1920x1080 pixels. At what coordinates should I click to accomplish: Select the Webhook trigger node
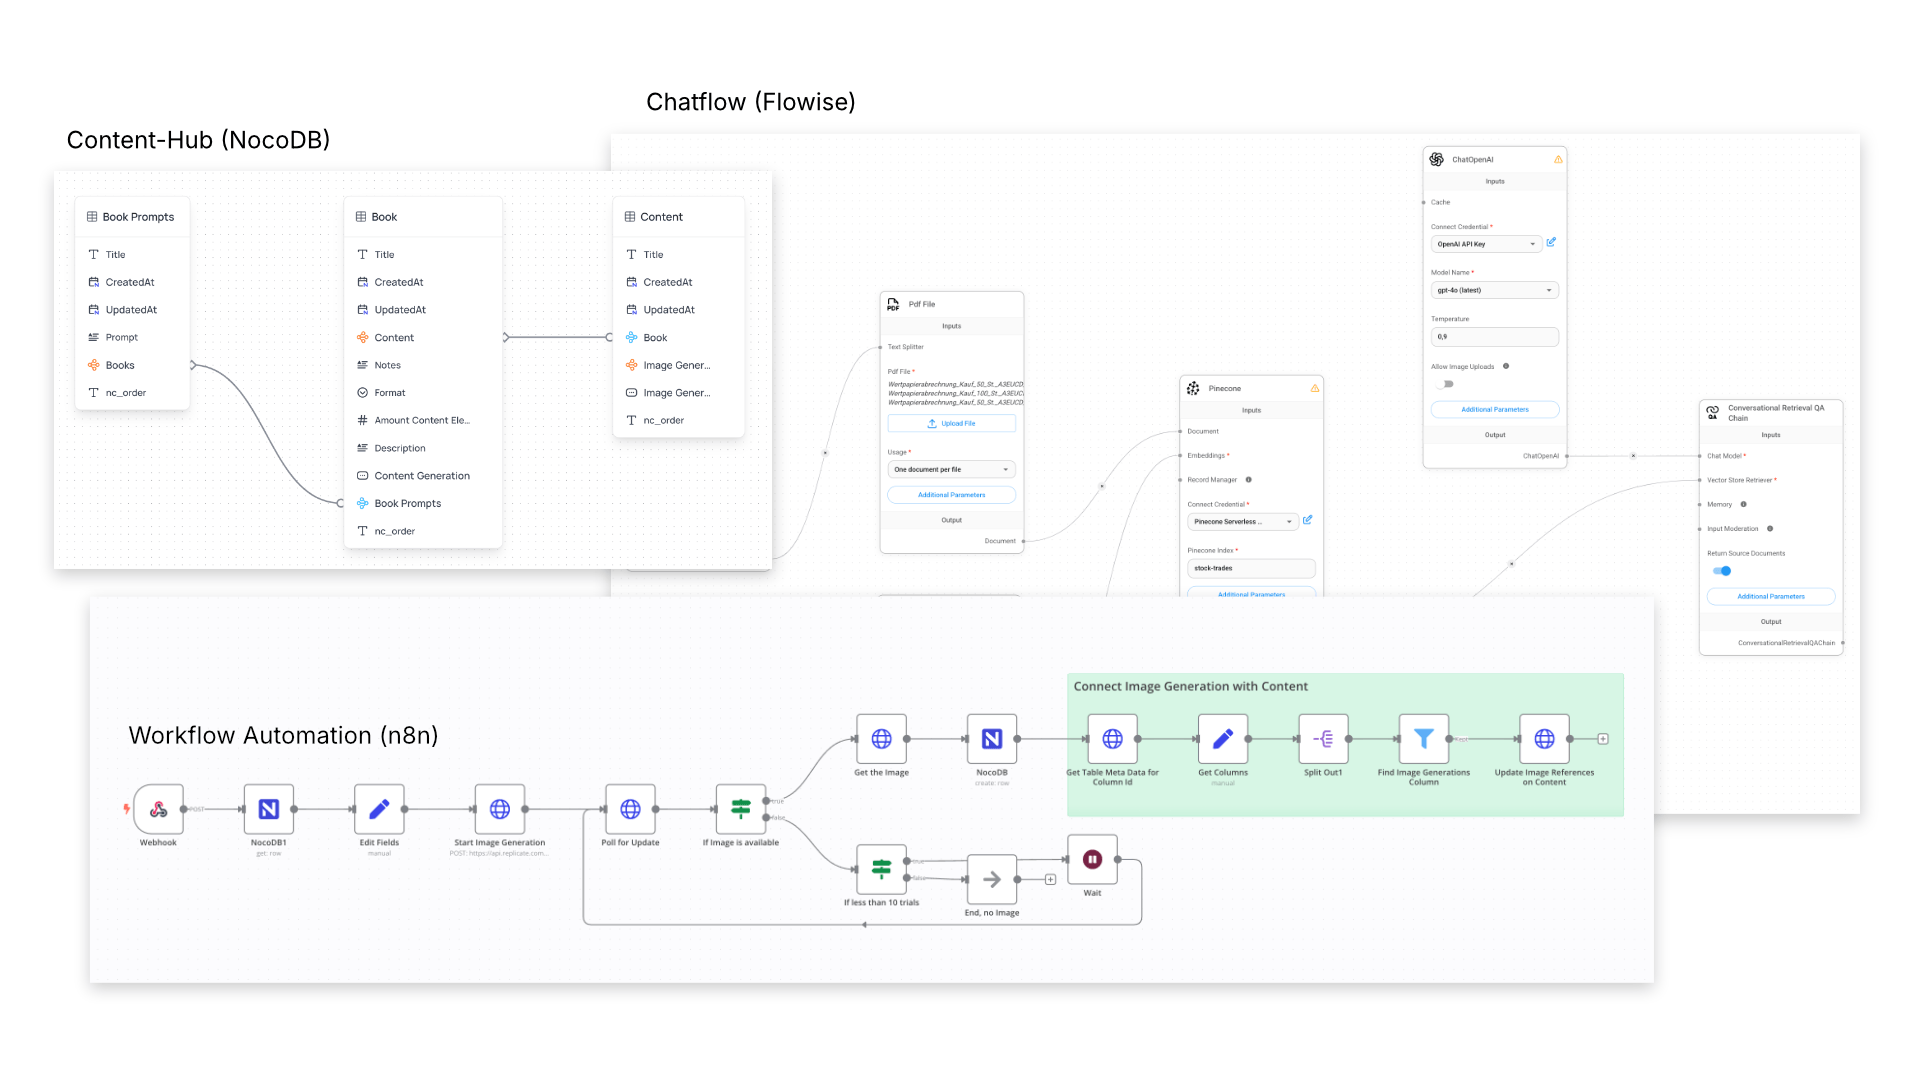click(157, 810)
